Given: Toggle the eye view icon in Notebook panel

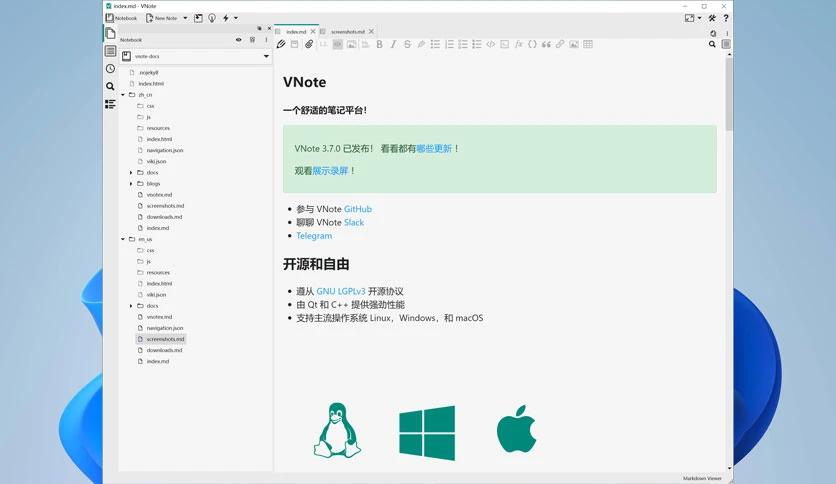Looking at the screenshot, I should click(x=238, y=40).
